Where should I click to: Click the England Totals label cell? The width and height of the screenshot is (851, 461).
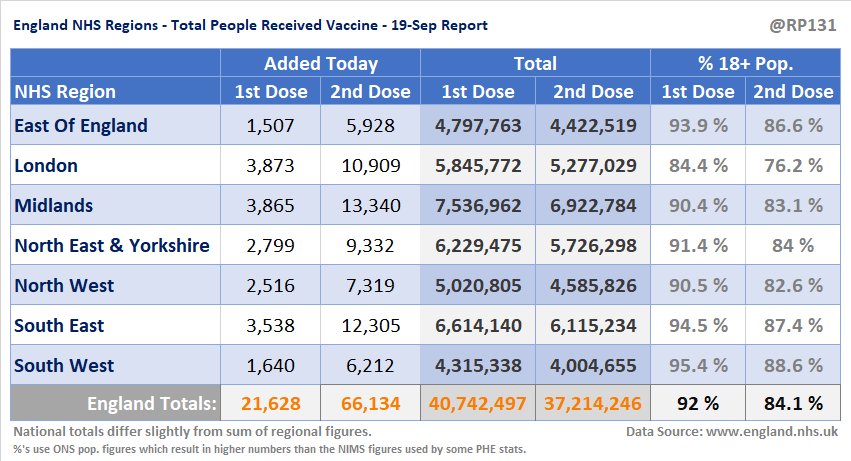[151, 404]
